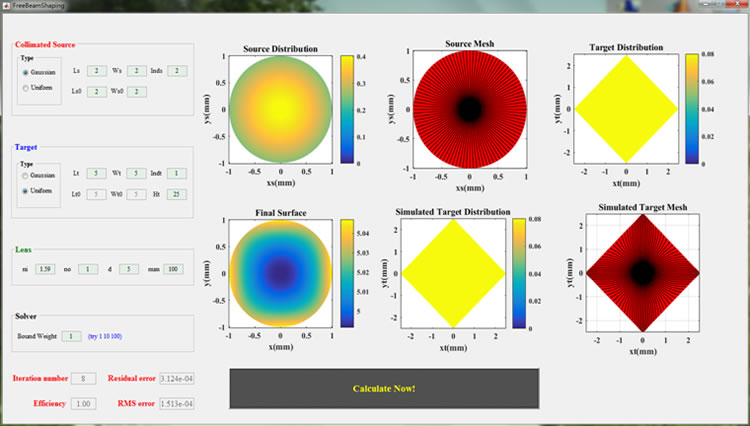Focus the Ws source width field
The height and width of the screenshot is (426, 750).
138,71
